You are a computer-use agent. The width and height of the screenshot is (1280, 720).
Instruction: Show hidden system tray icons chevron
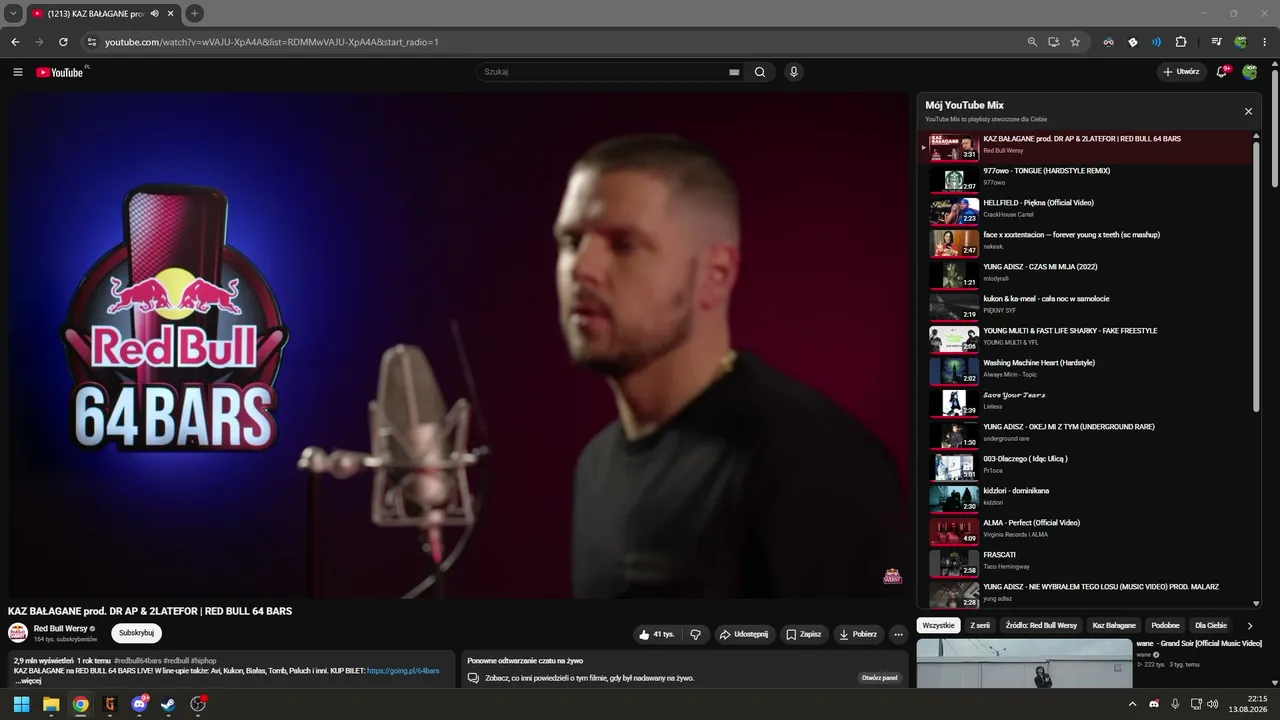pyautogui.click(x=1133, y=704)
